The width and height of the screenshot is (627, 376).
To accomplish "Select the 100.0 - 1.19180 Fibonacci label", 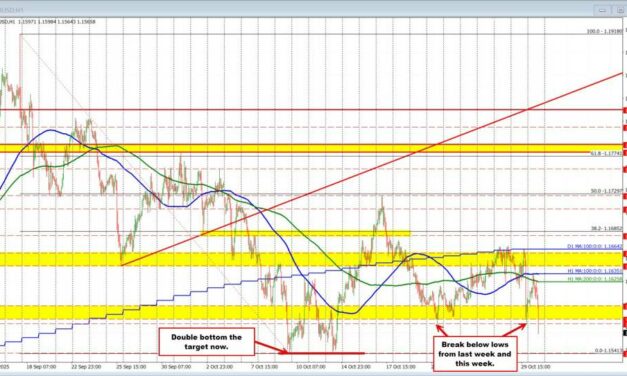I will pyautogui.click(x=605, y=31).
